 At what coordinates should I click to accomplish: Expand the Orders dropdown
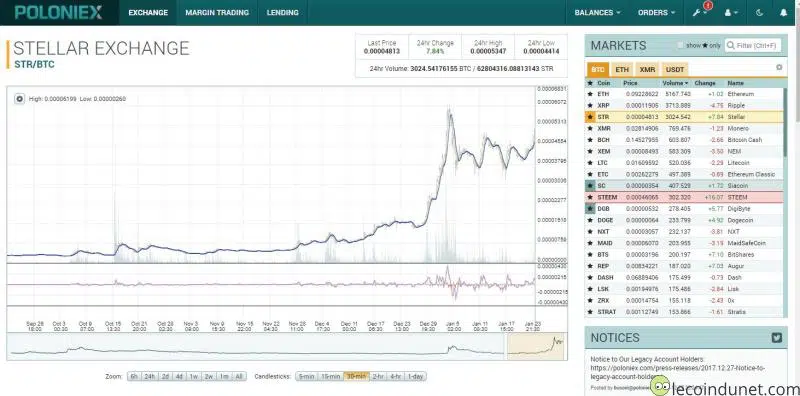pos(656,13)
